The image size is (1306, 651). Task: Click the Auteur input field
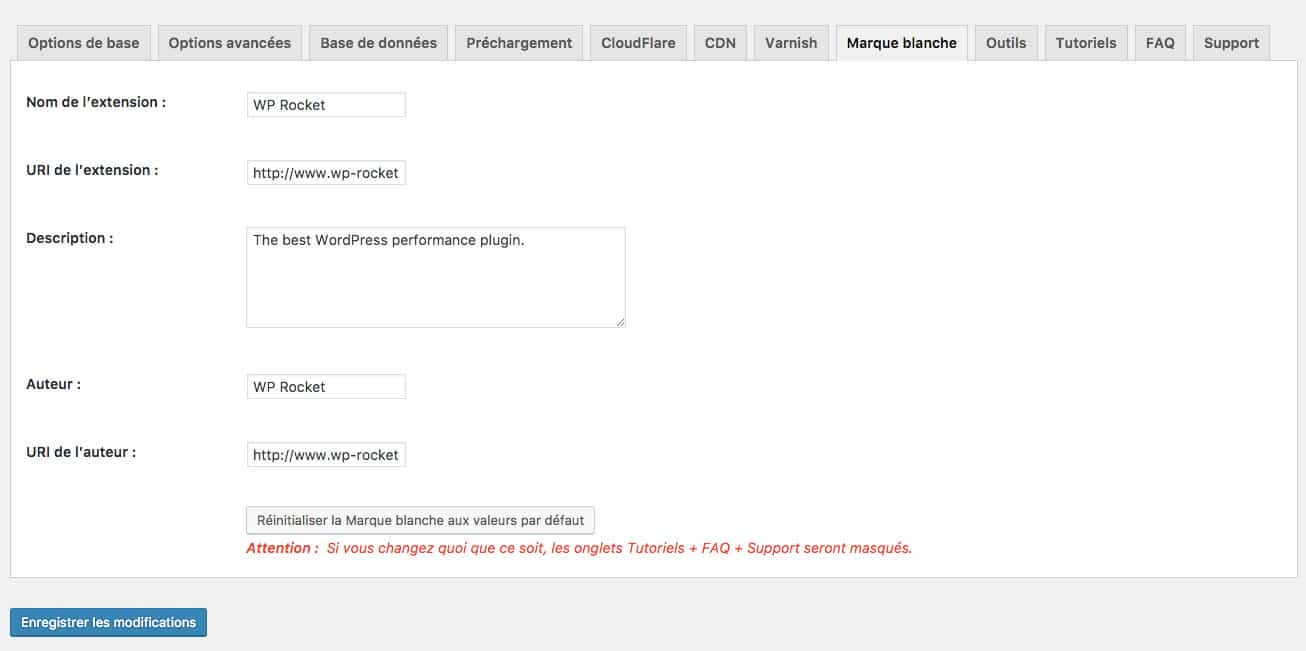coord(326,387)
